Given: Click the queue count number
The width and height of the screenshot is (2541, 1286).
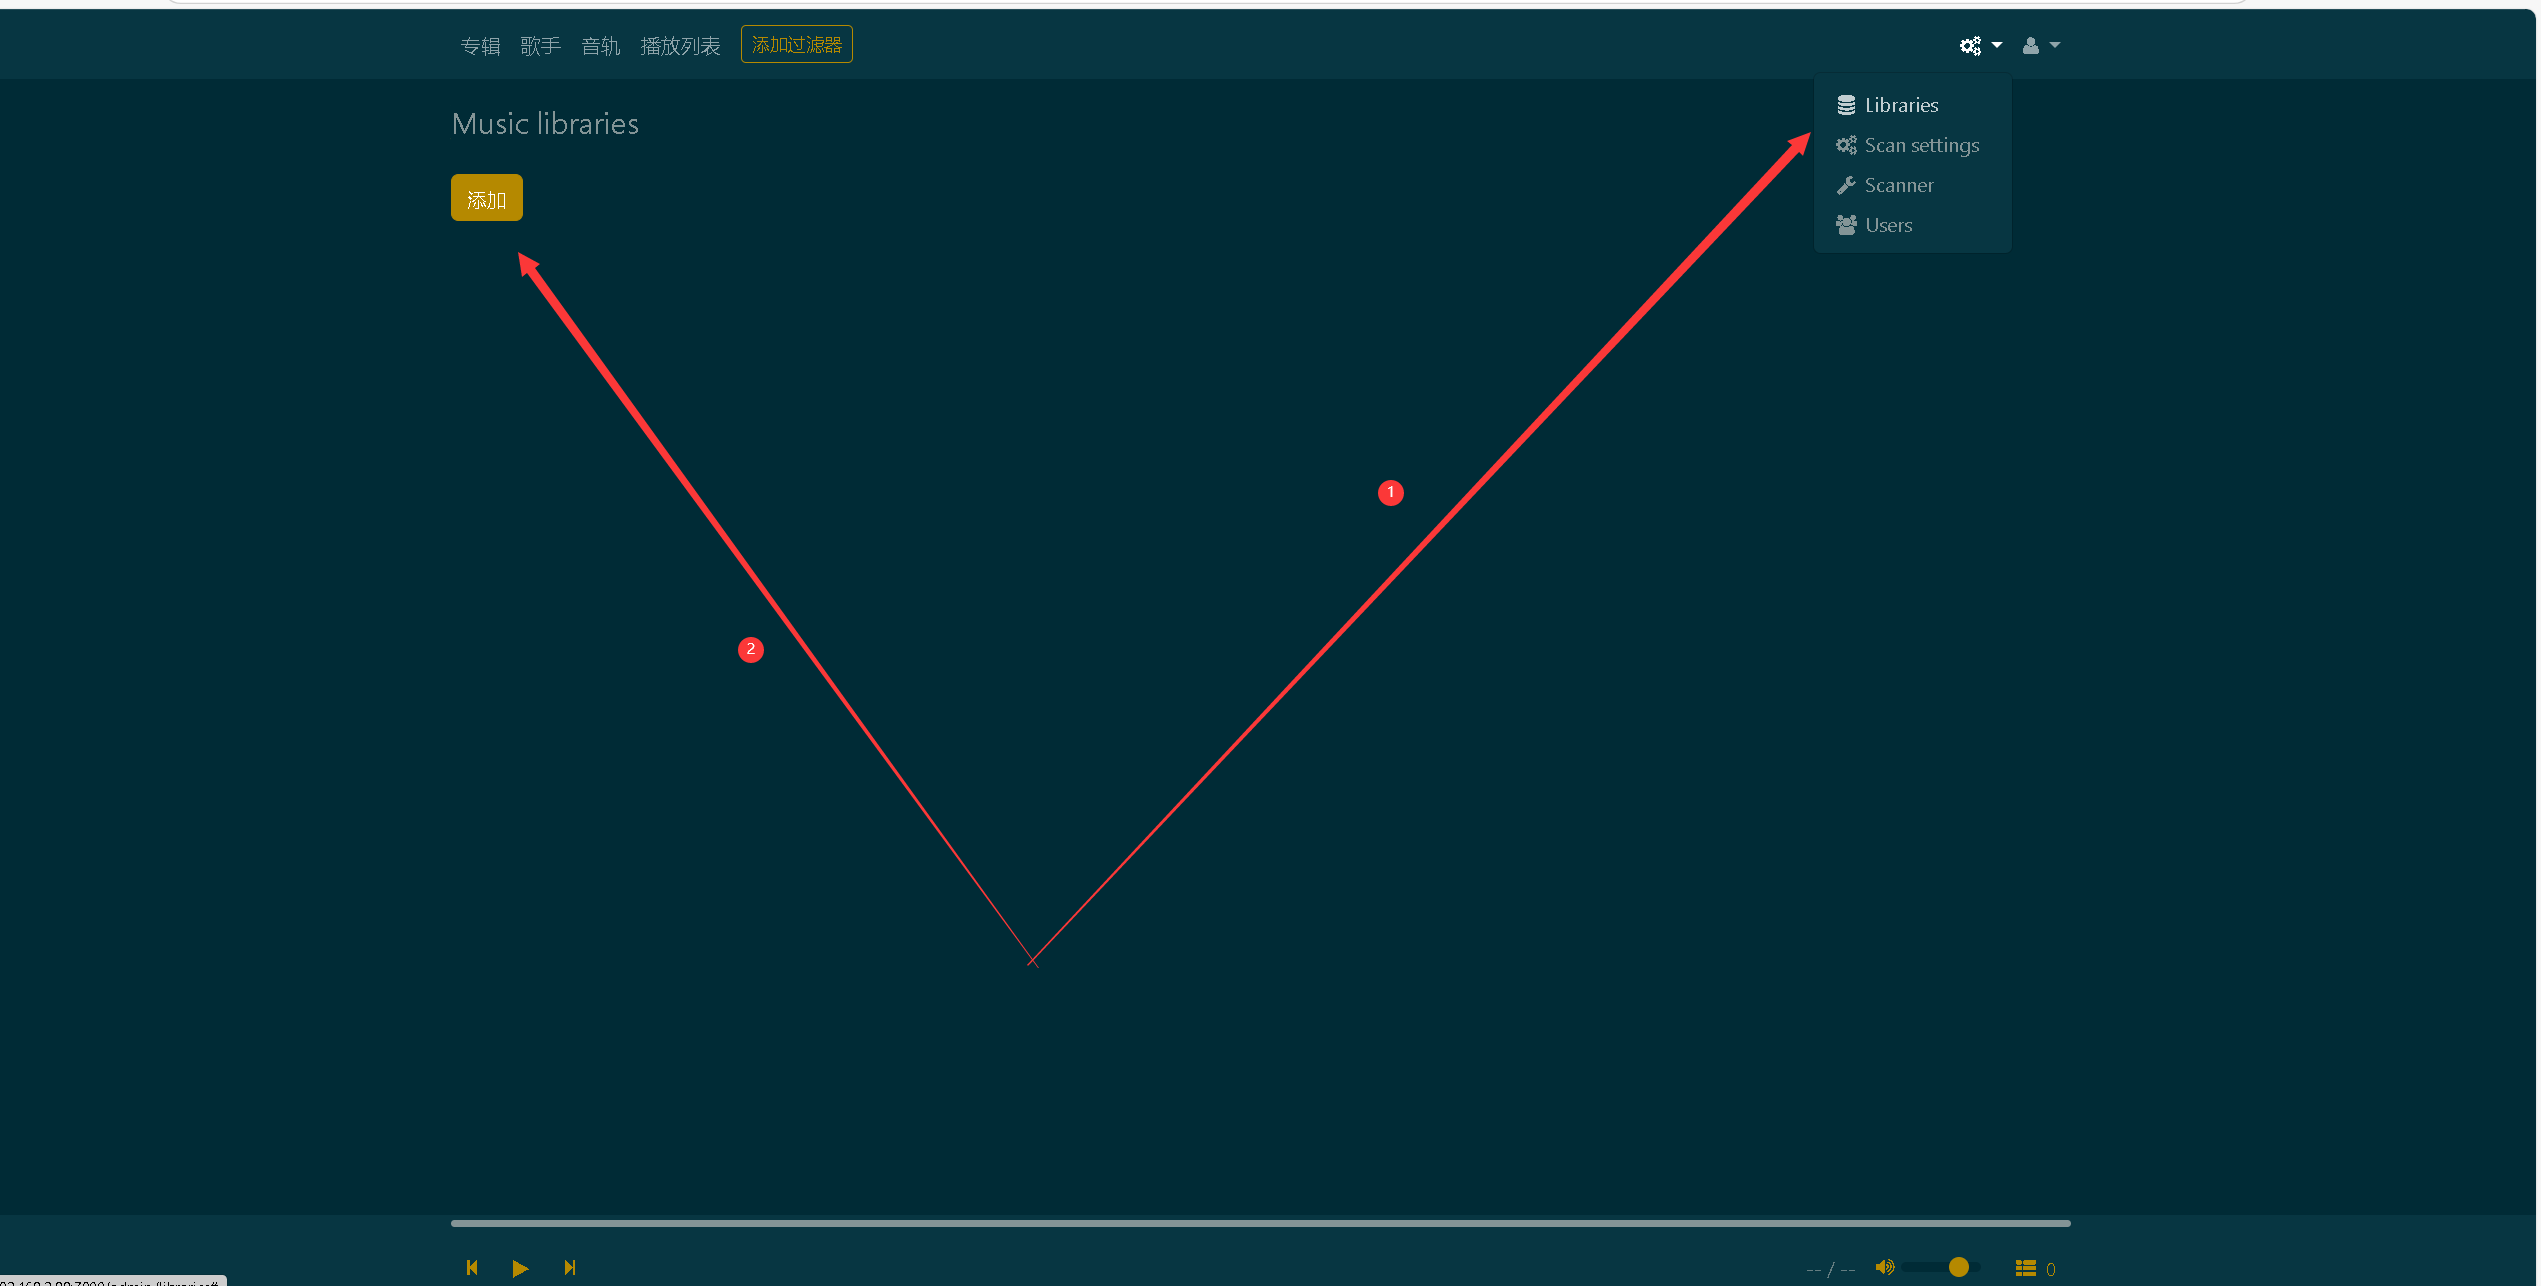Looking at the screenshot, I should click(x=2051, y=1269).
